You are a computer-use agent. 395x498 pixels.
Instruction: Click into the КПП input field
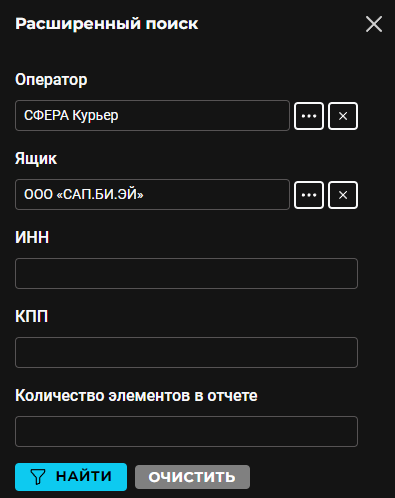pos(186,352)
